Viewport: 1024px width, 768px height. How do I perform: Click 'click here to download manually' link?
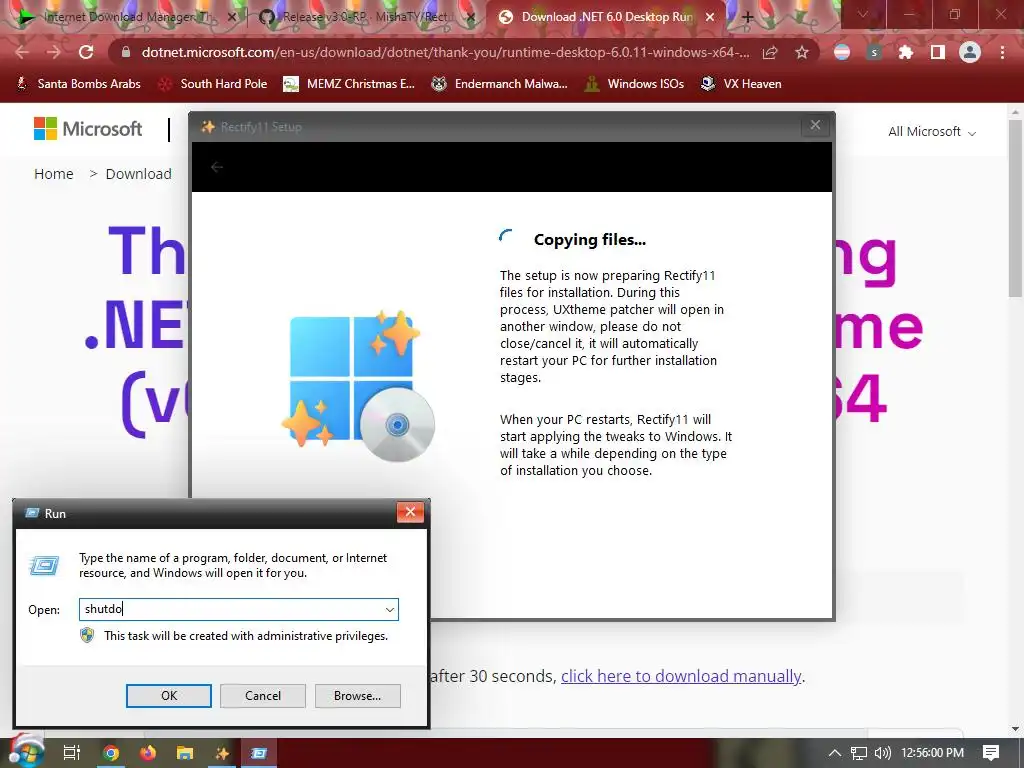[681, 676]
